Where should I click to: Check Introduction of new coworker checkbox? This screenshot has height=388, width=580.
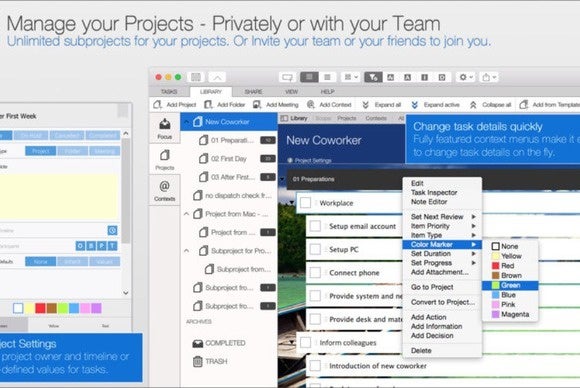click(x=315, y=366)
